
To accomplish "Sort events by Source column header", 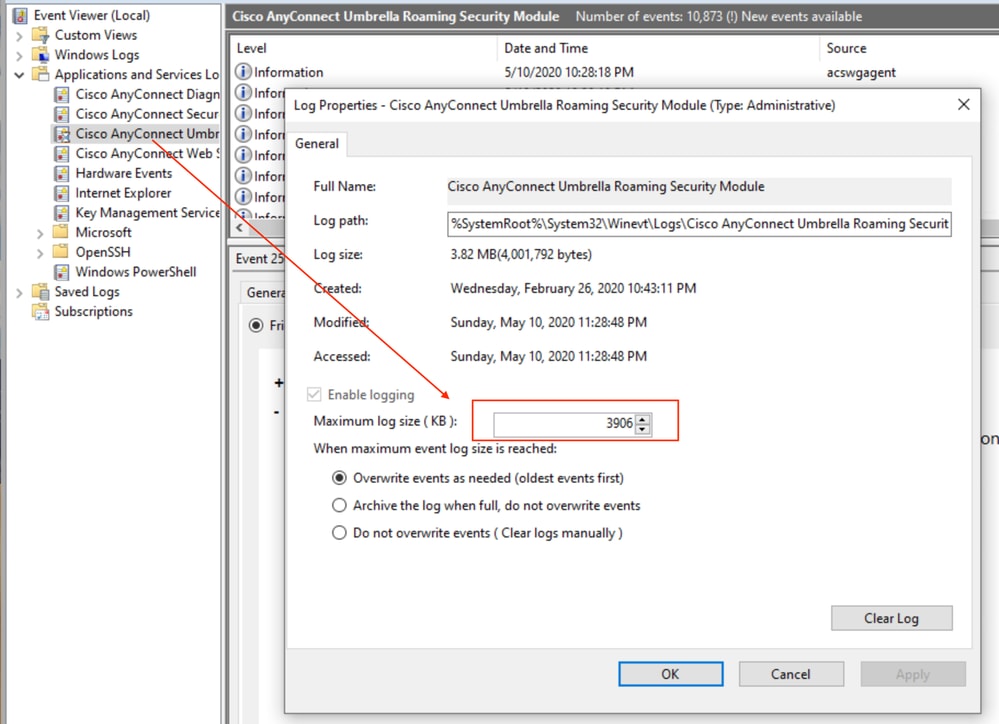I will (x=846, y=48).
